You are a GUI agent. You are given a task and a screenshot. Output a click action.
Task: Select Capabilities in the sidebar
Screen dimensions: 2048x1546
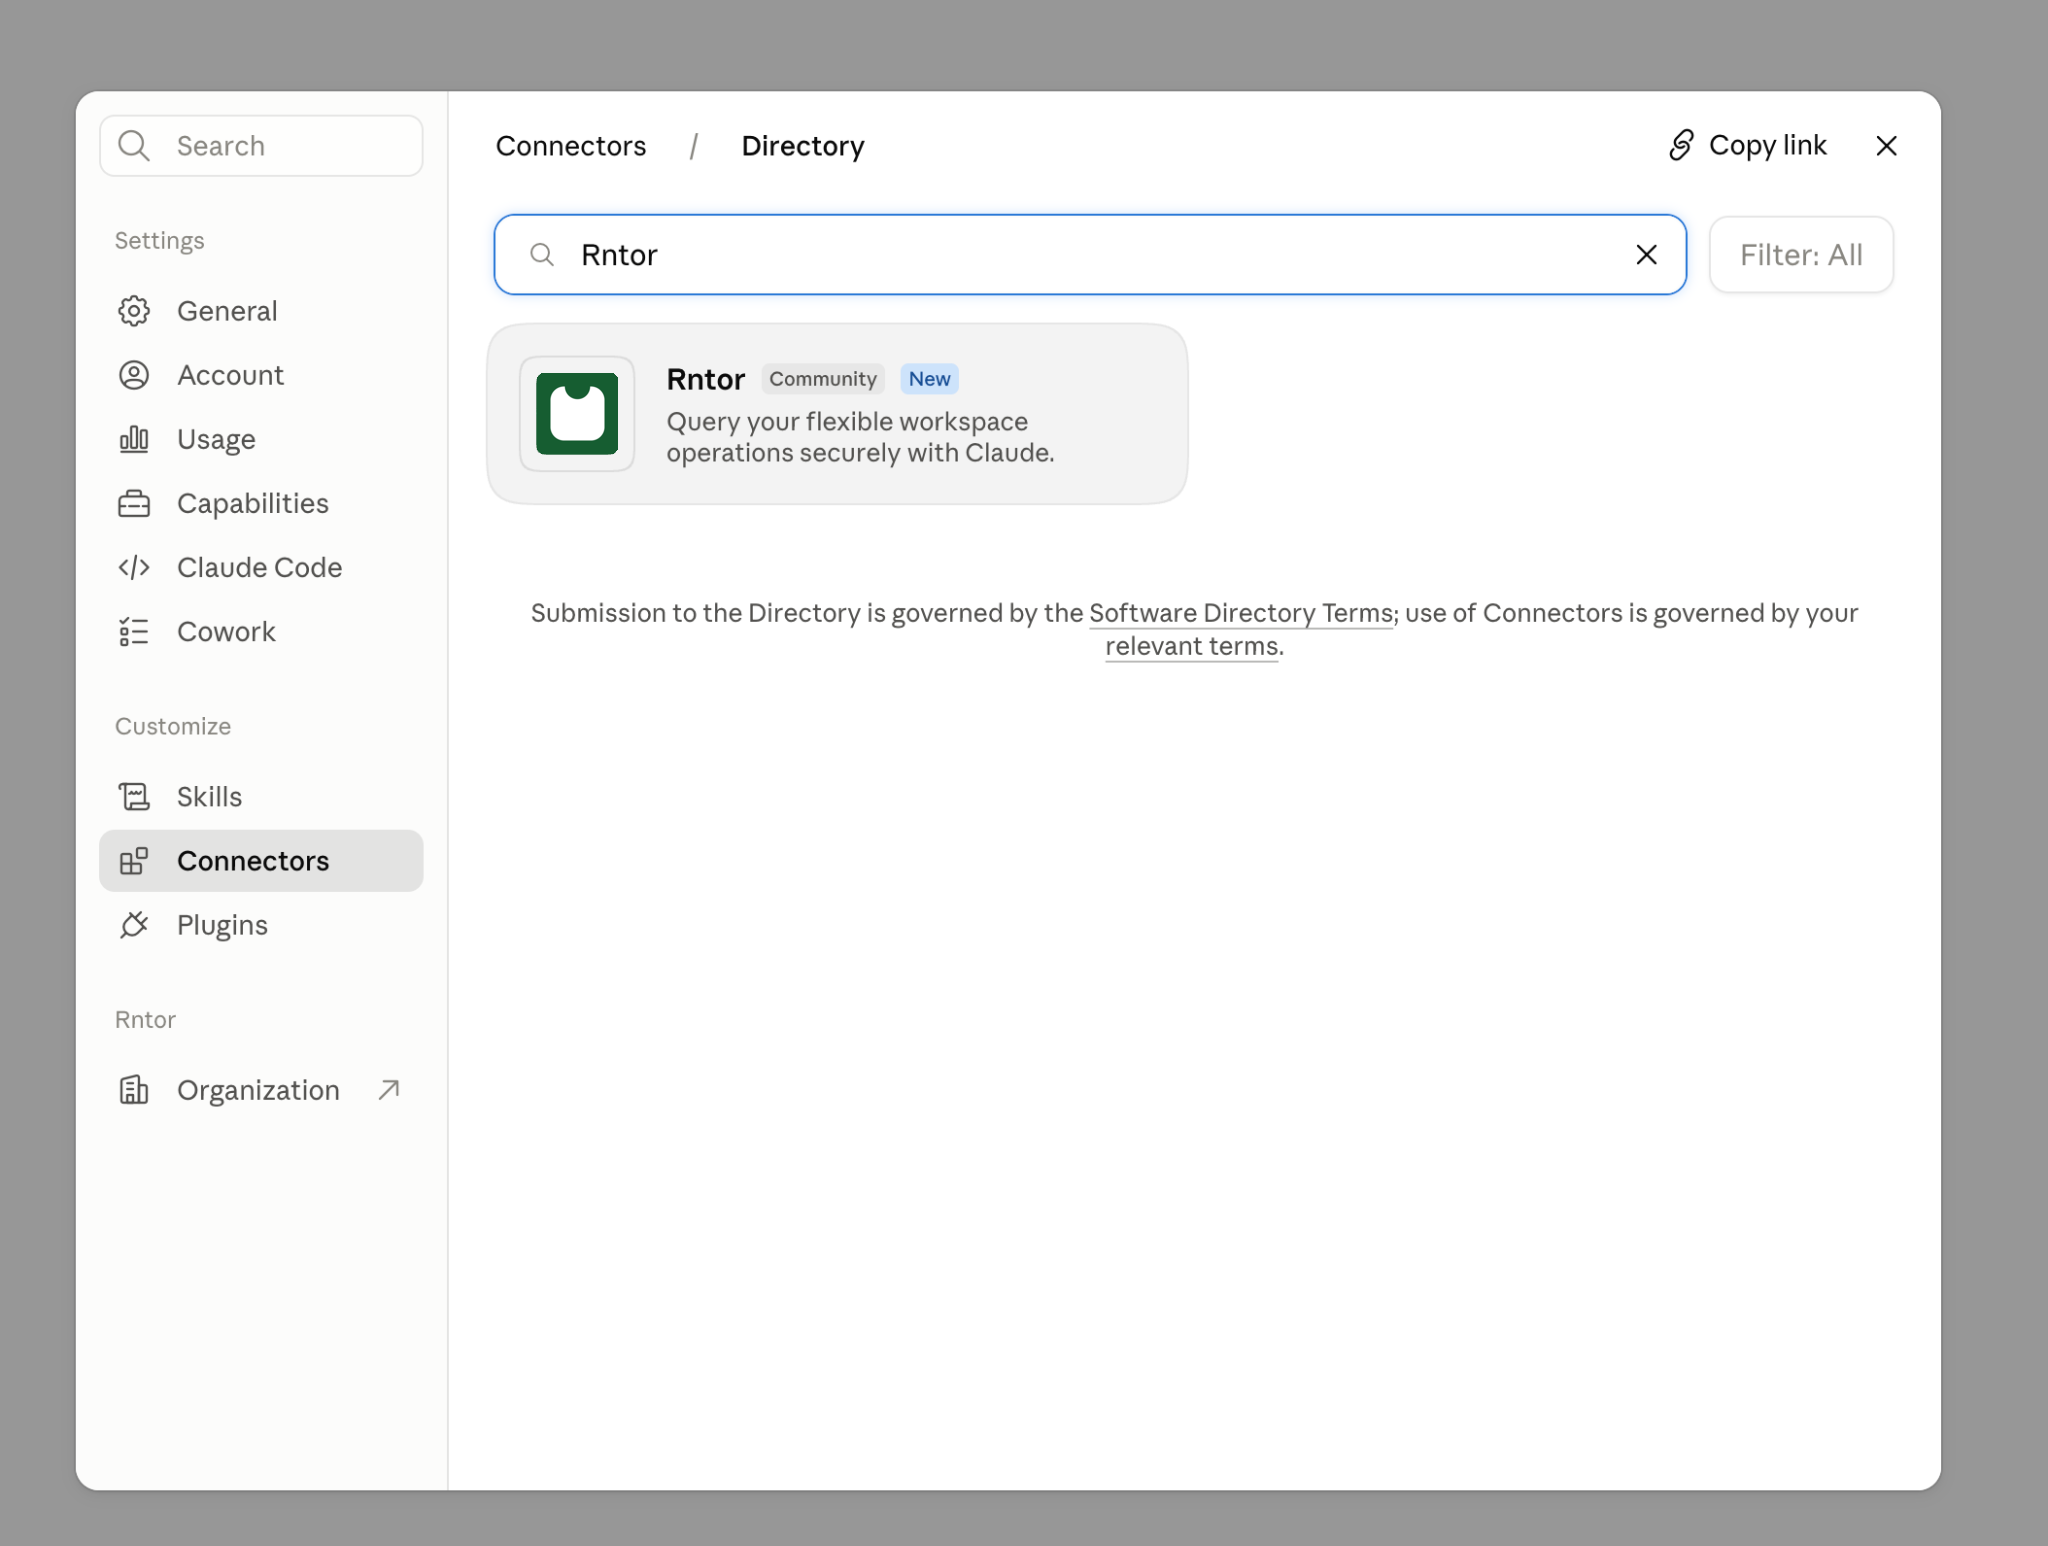point(261,503)
